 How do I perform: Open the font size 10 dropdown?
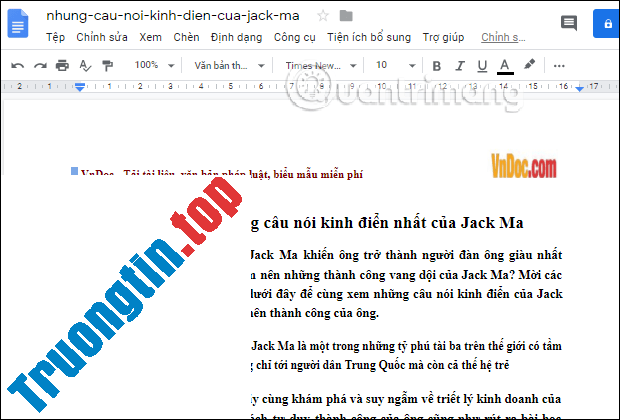tap(395, 65)
